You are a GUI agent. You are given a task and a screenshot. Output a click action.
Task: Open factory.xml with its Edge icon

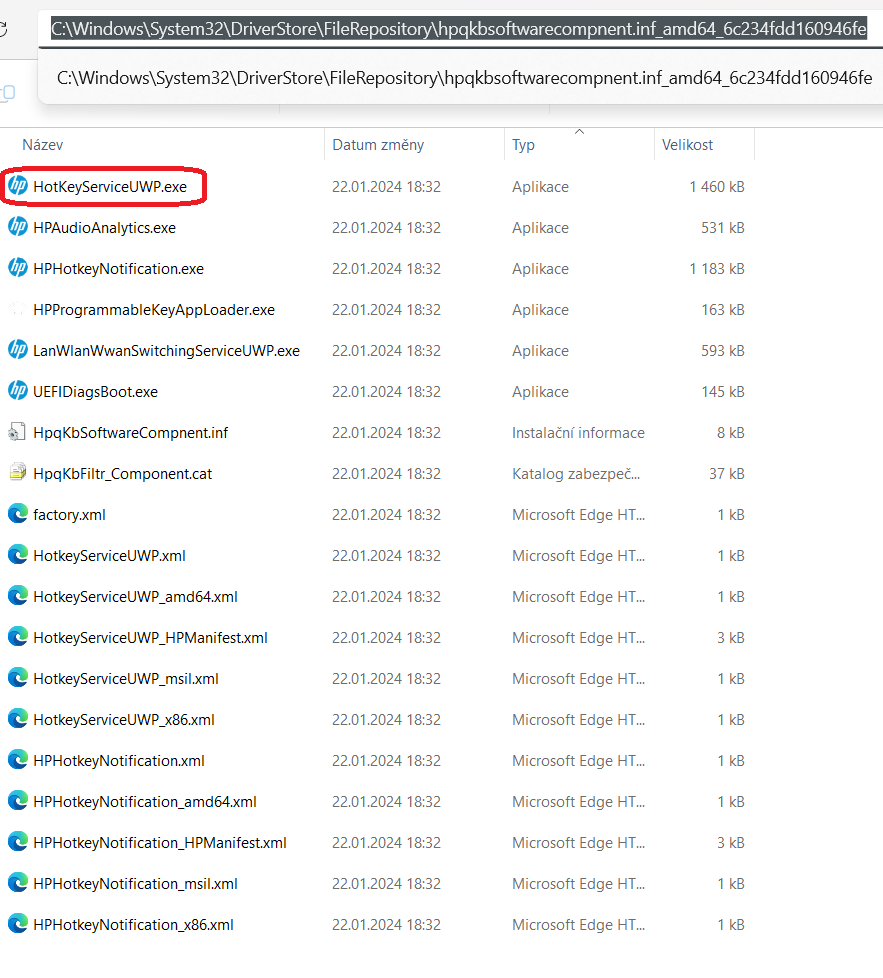click(x=17, y=514)
